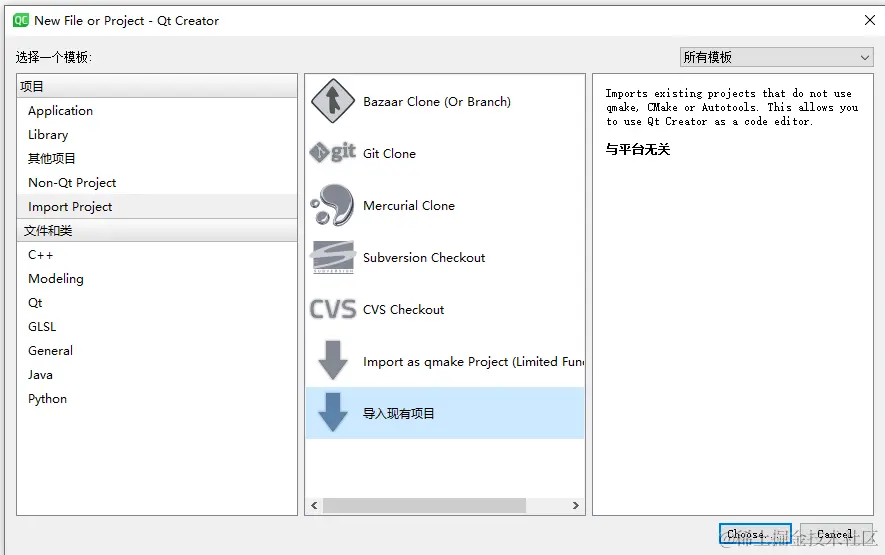This screenshot has height=555, width=885.
Task: Choose the Subversion Checkout template
Action: [x=445, y=257]
